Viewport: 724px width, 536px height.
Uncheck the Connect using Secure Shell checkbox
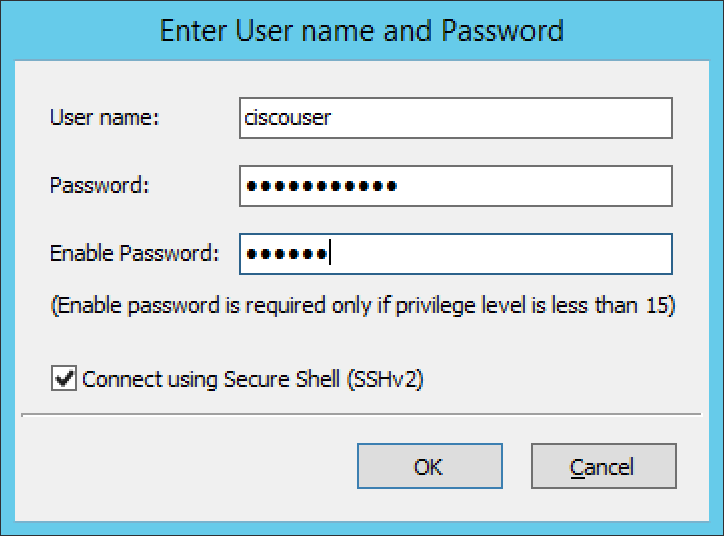pos(65,379)
